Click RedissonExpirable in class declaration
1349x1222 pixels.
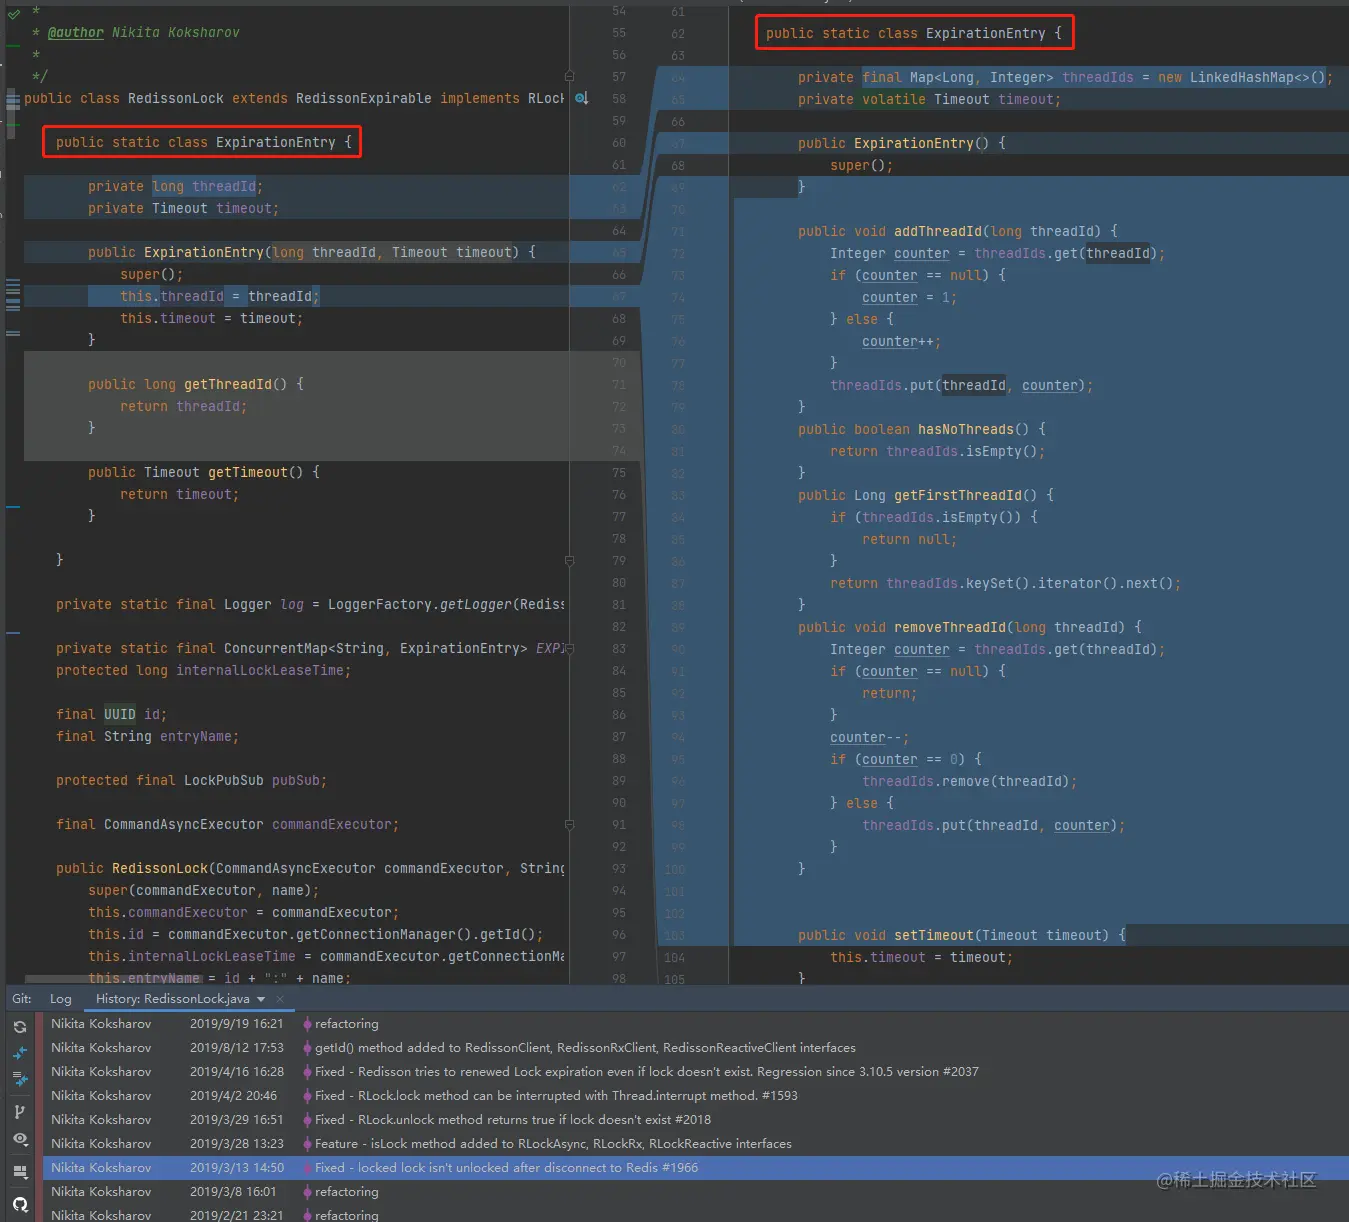364,98
